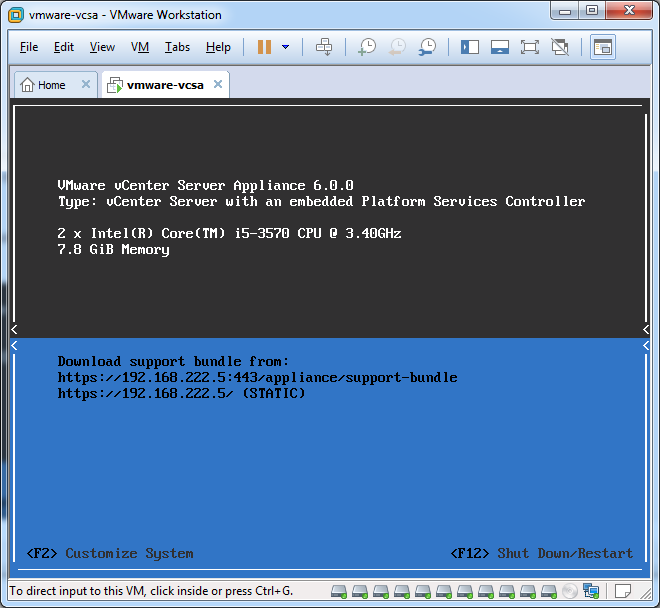Click the window resize grip corner
This screenshot has width=660, height=608.
pyautogui.click(x=645, y=593)
